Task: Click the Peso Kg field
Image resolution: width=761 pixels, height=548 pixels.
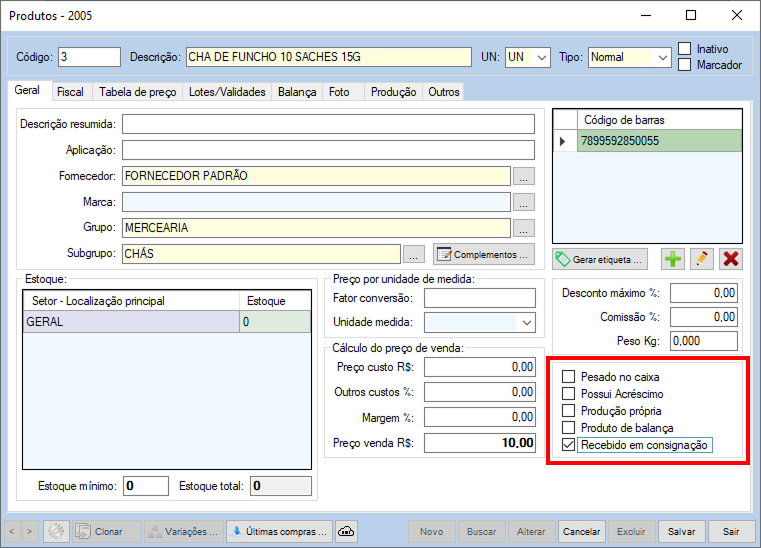Action: (704, 341)
